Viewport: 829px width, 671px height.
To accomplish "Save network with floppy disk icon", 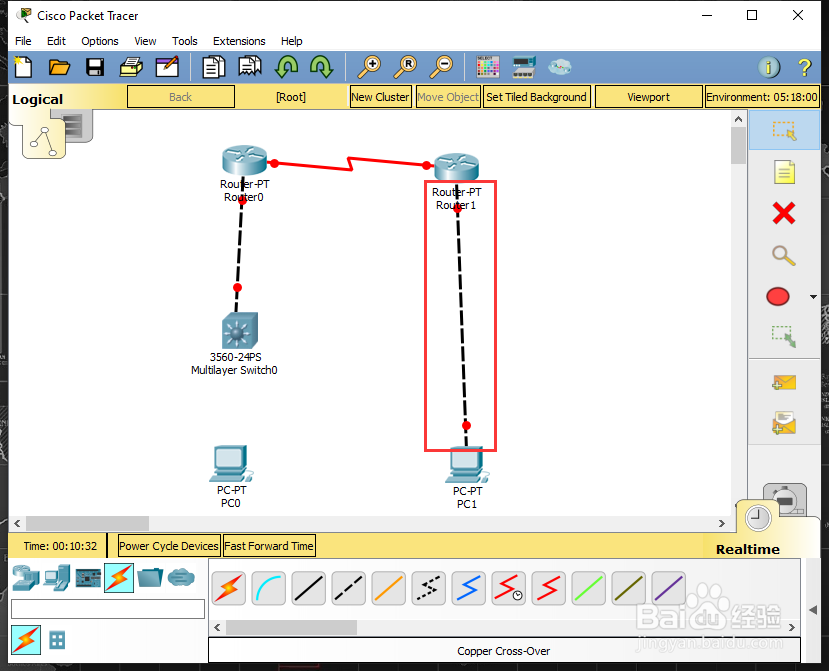I will pos(95,67).
